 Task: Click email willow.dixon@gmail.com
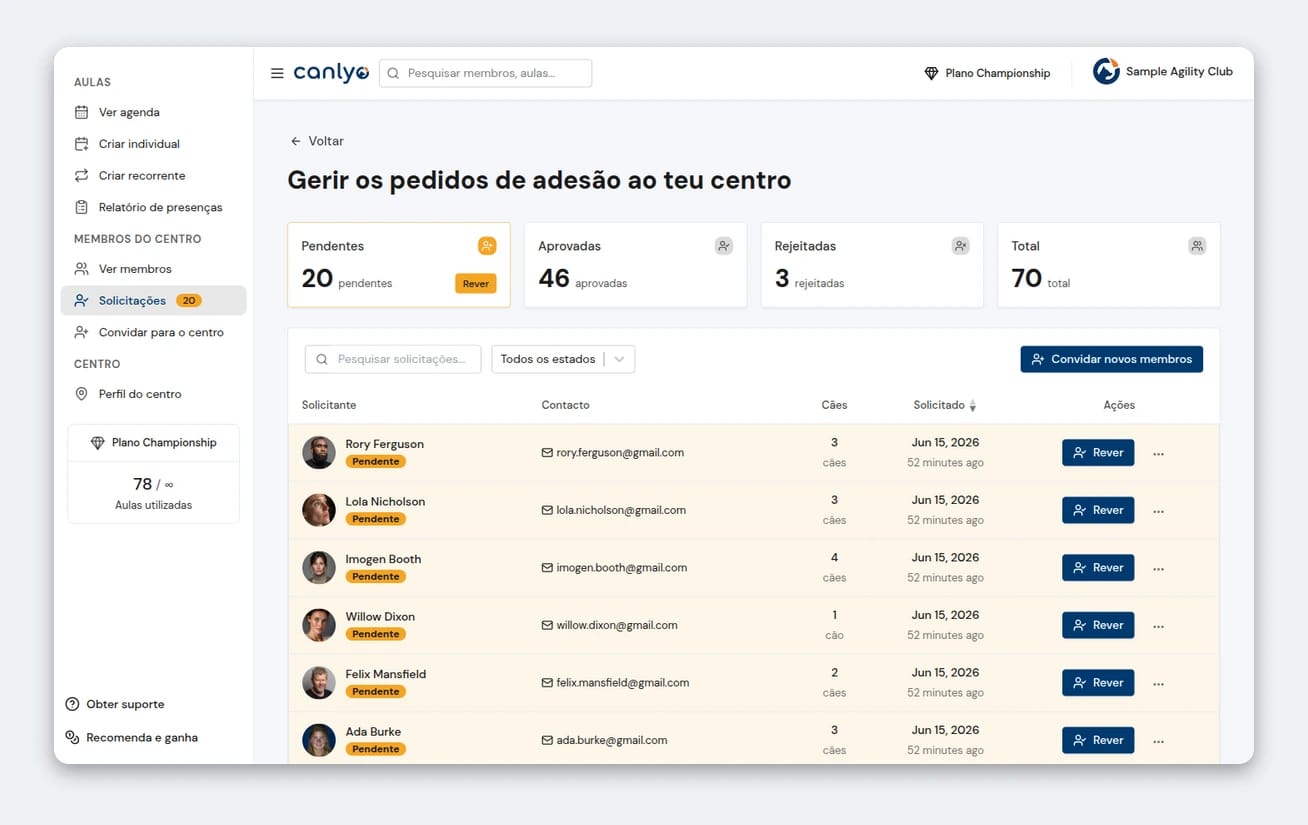[x=617, y=625]
